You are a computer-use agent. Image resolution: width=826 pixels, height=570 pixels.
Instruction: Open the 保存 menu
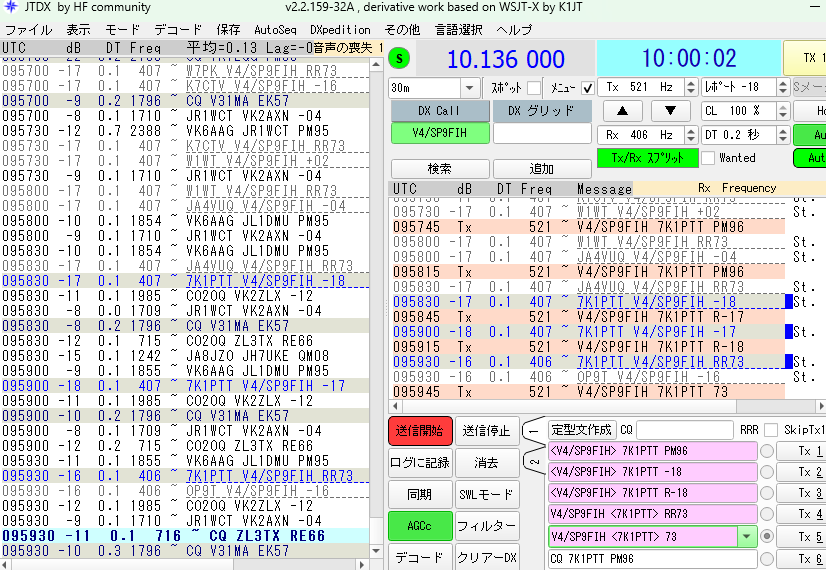[228, 30]
